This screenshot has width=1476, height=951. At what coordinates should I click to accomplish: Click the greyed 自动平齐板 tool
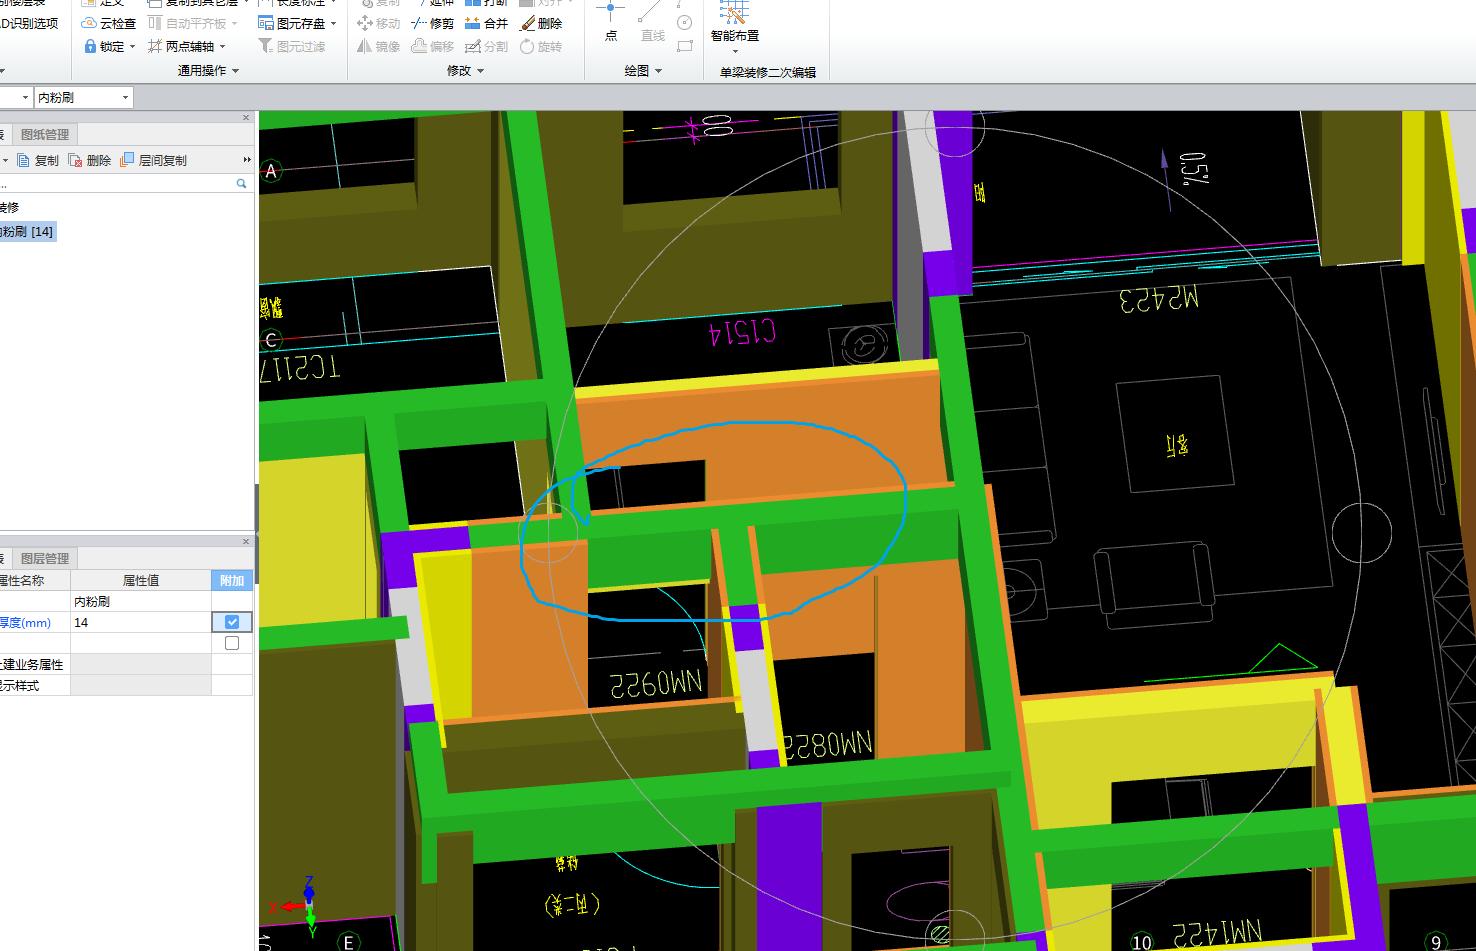(187, 23)
